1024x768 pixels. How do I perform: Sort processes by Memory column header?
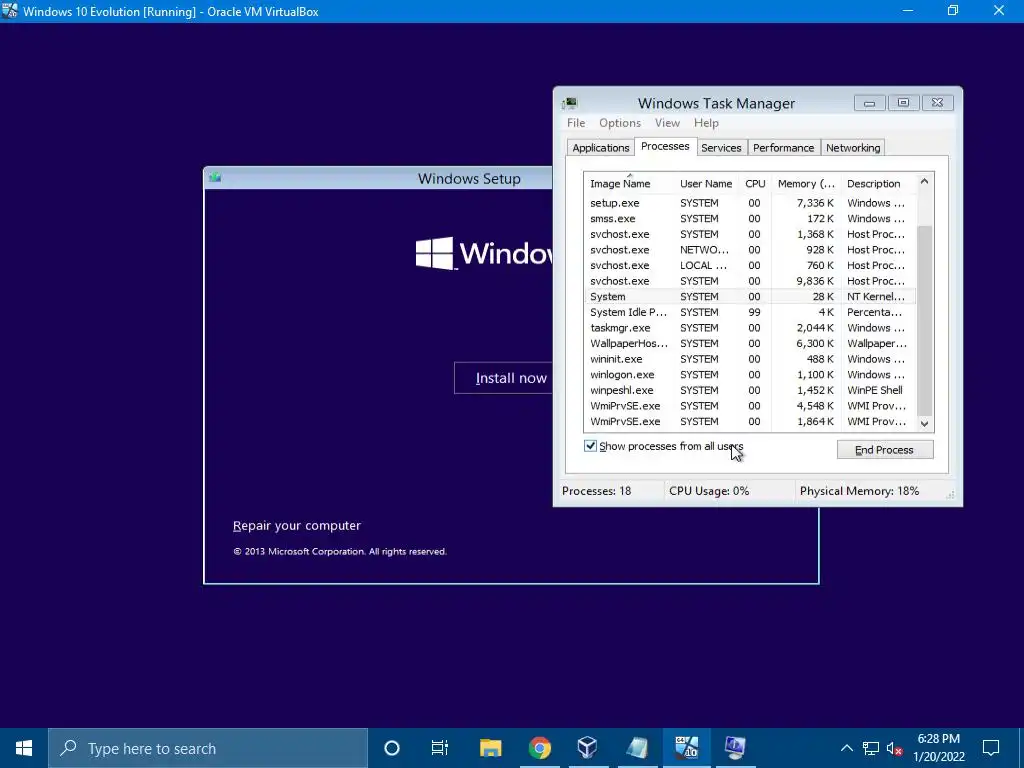[x=806, y=184]
